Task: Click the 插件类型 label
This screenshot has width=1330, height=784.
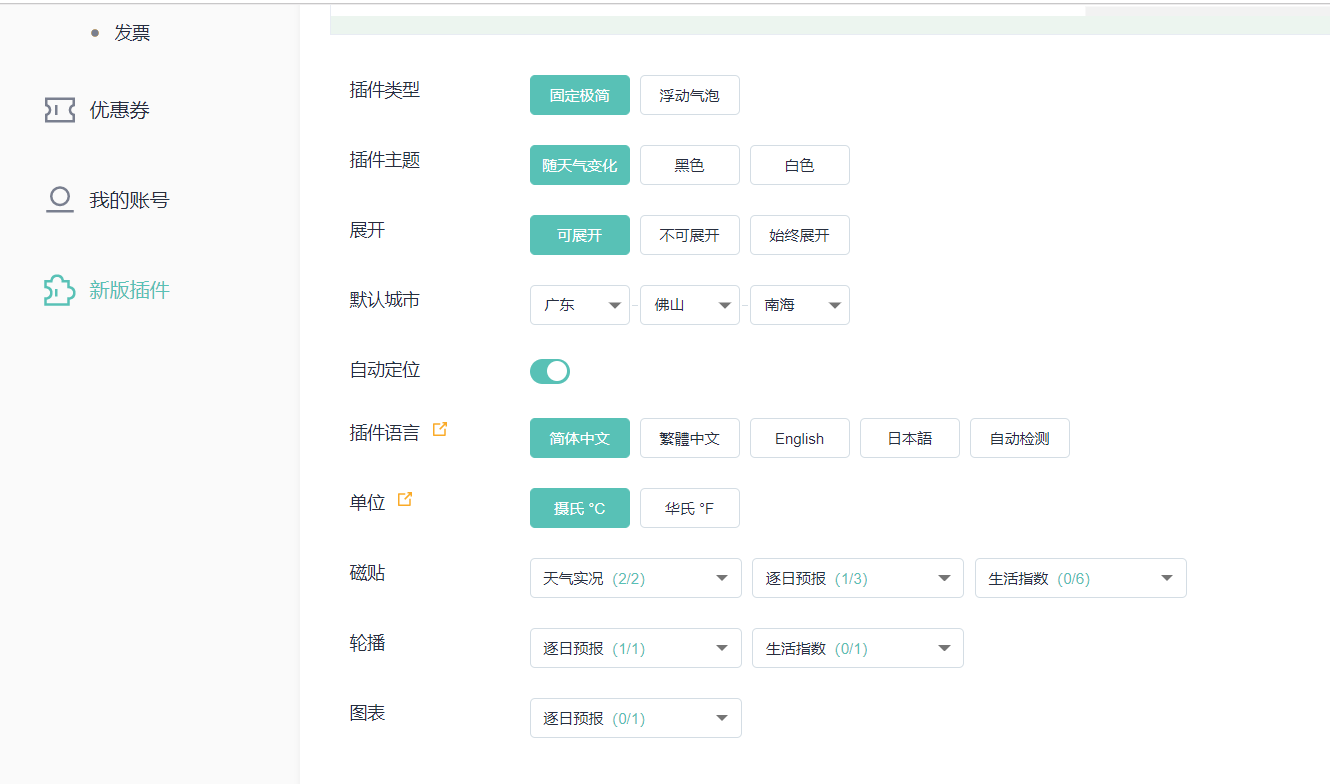Action: (385, 90)
